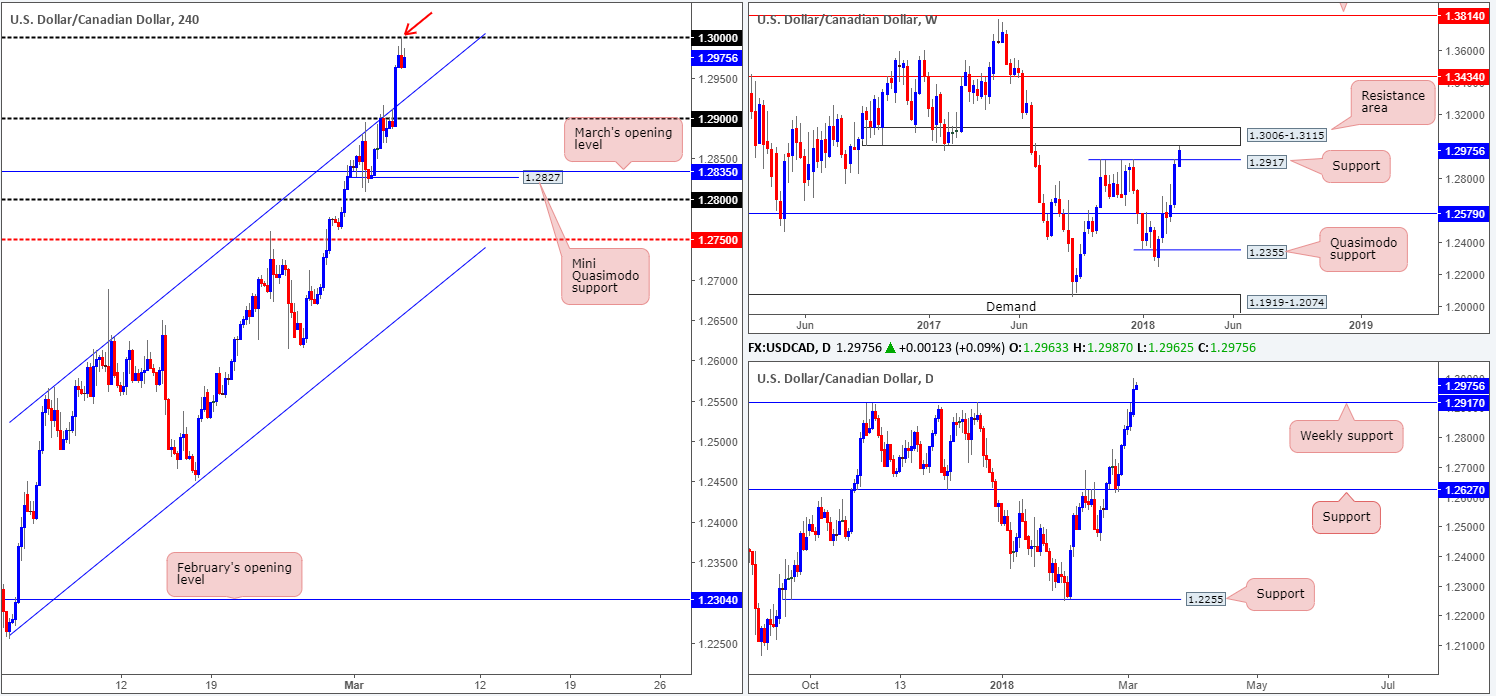Click the 'February's opening level' callout
The height and width of the screenshot is (696, 1496).
pos(234,574)
